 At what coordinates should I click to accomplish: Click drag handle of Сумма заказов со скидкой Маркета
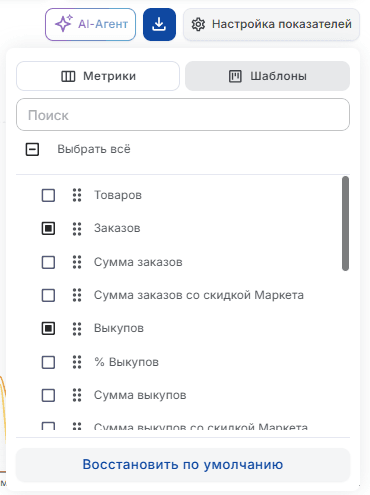tap(77, 295)
